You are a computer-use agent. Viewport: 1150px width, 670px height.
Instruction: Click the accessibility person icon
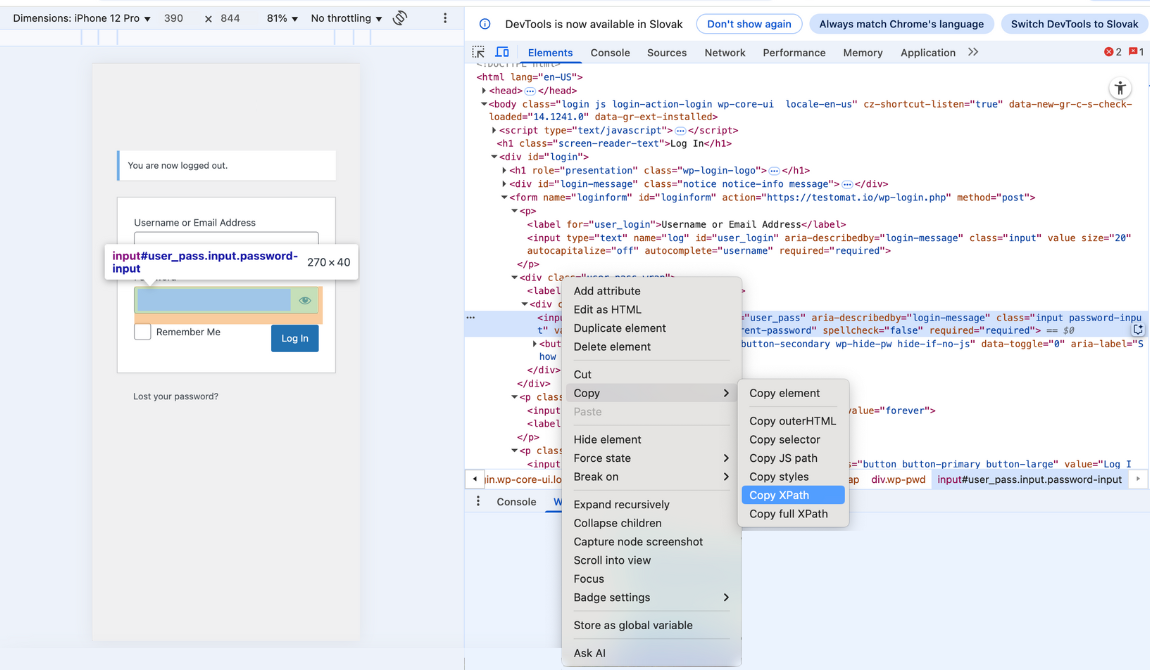click(x=1120, y=88)
